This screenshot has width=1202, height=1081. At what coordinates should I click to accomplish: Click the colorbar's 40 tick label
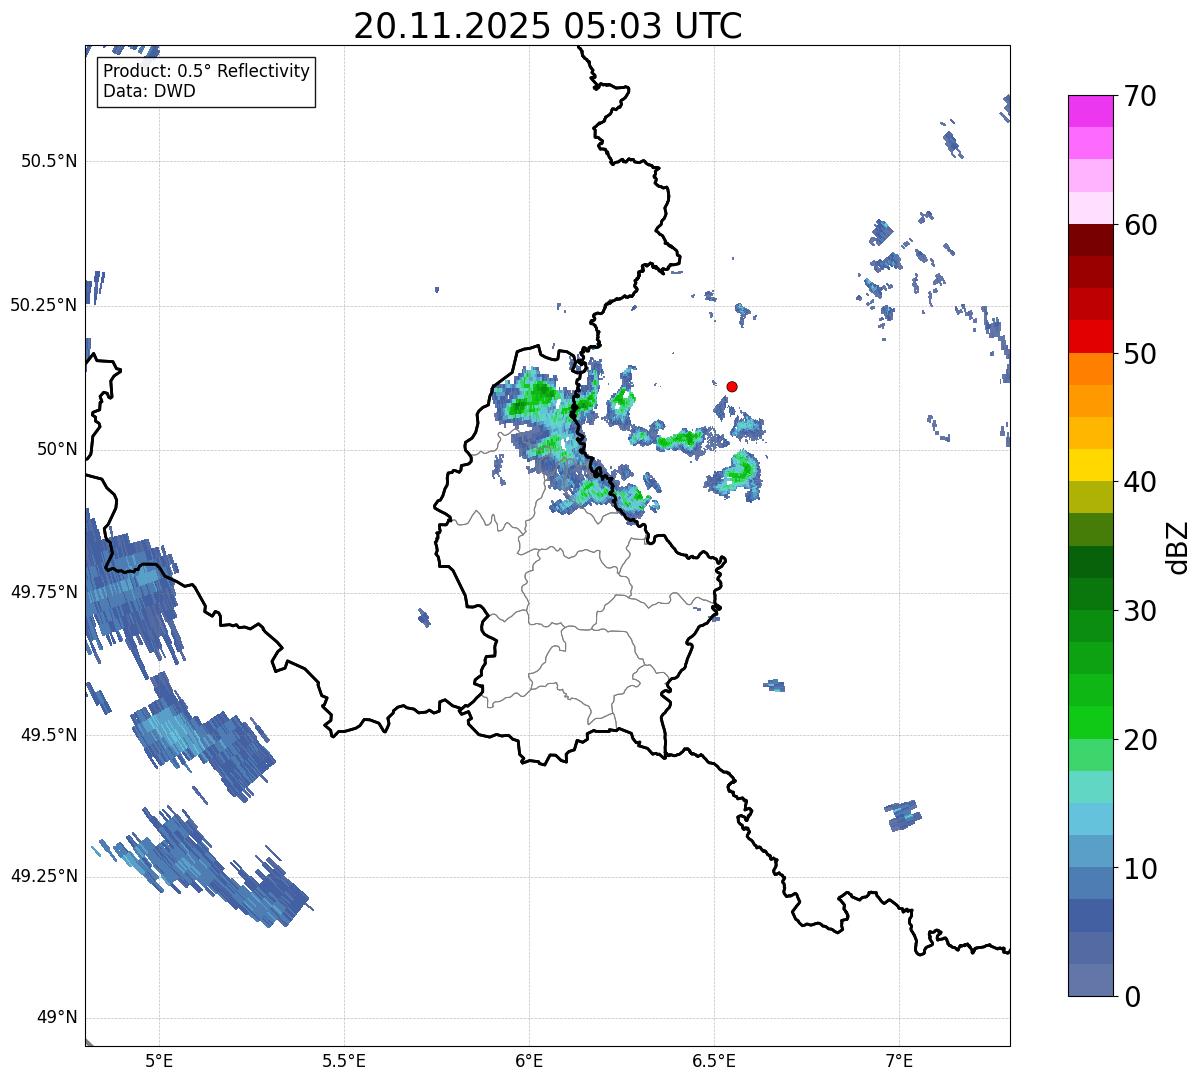(x=1141, y=482)
